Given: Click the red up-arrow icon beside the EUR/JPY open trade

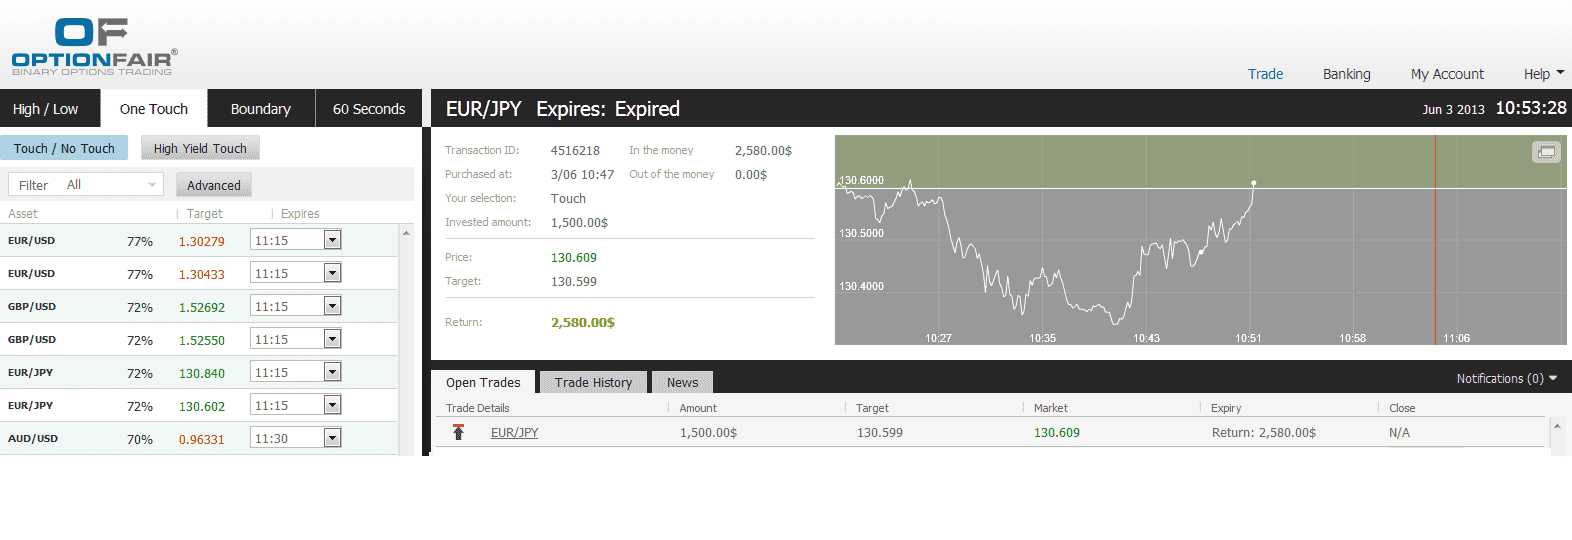Looking at the screenshot, I should [x=458, y=432].
